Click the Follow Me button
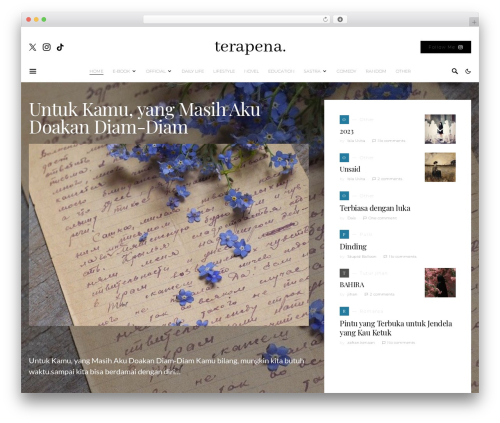 pyautogui.click(x=446, y=47)
